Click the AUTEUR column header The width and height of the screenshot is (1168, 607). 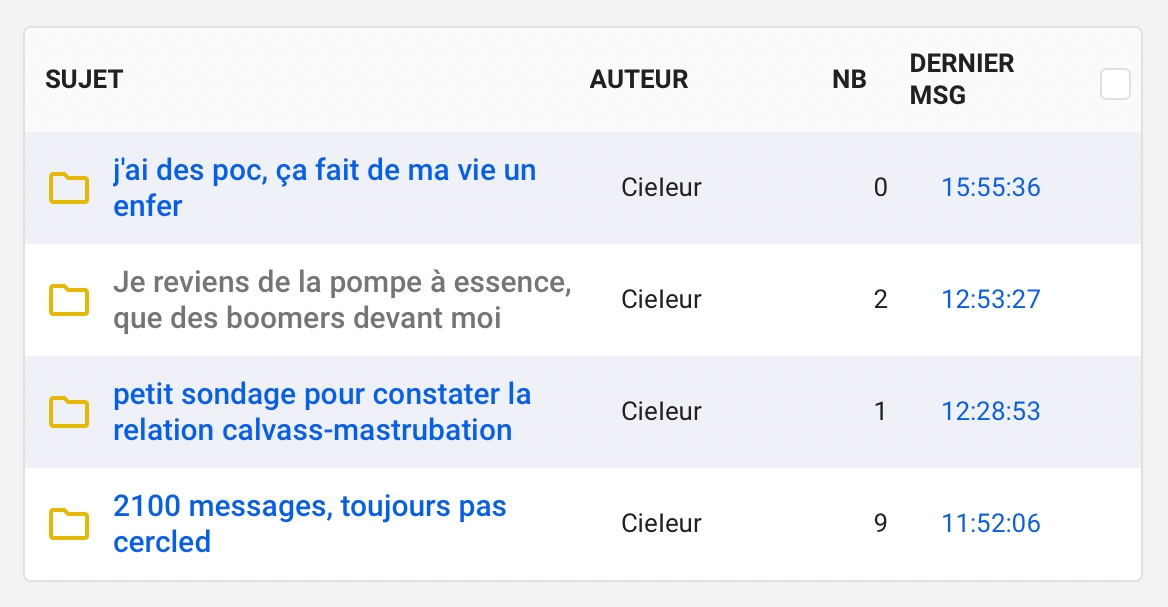639,80
